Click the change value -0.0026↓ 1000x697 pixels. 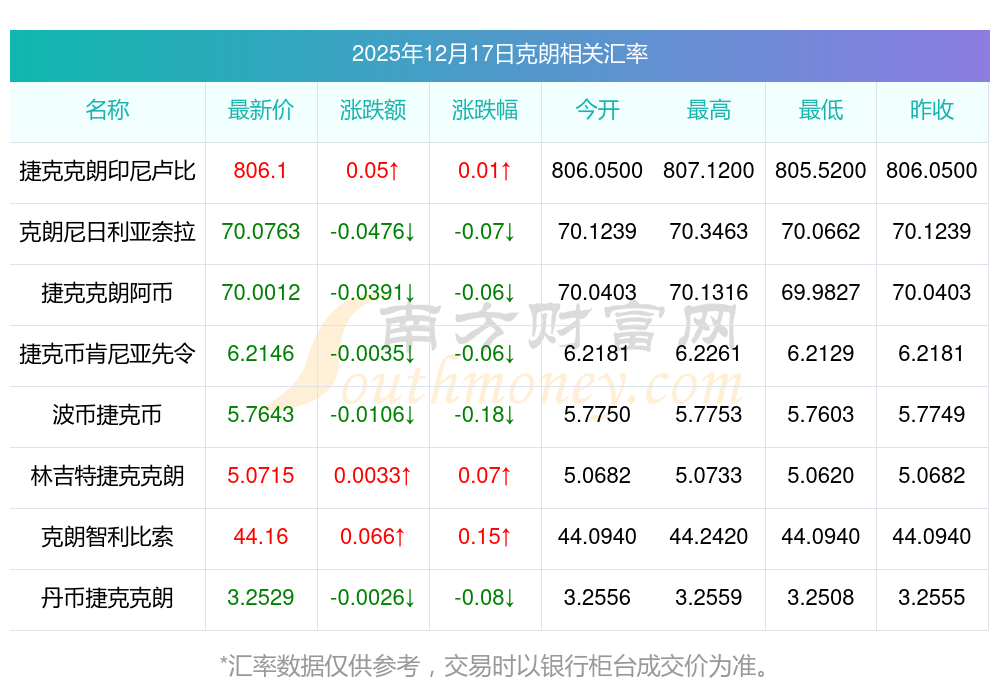pyautogui.click(x=373, y=598)
